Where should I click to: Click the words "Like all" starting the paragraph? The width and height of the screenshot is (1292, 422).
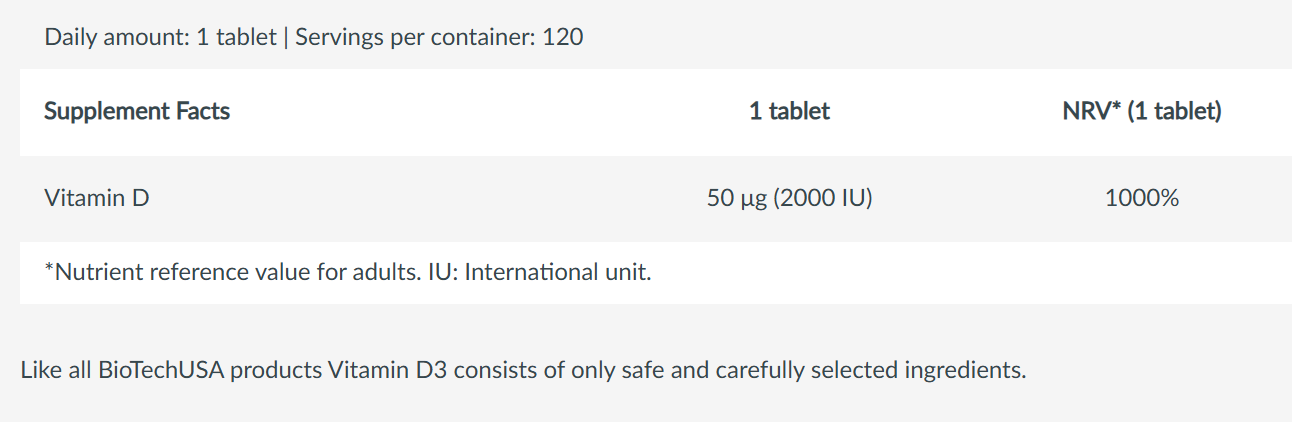pyautogui.click(x=56, y=370)
